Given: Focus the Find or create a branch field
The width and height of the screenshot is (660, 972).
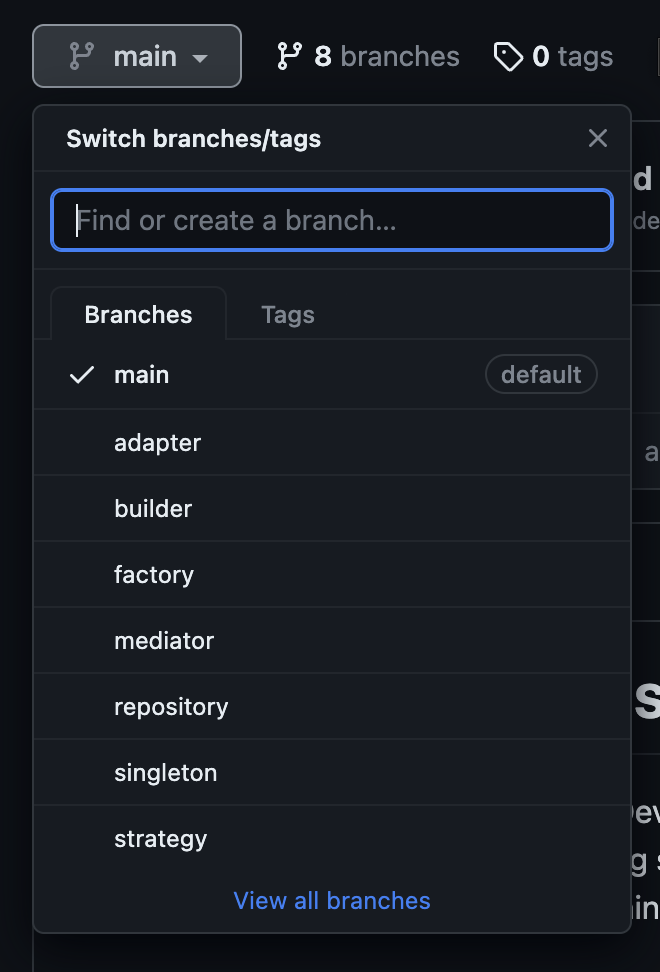Looking at the screenshot, I should point(332,220).
